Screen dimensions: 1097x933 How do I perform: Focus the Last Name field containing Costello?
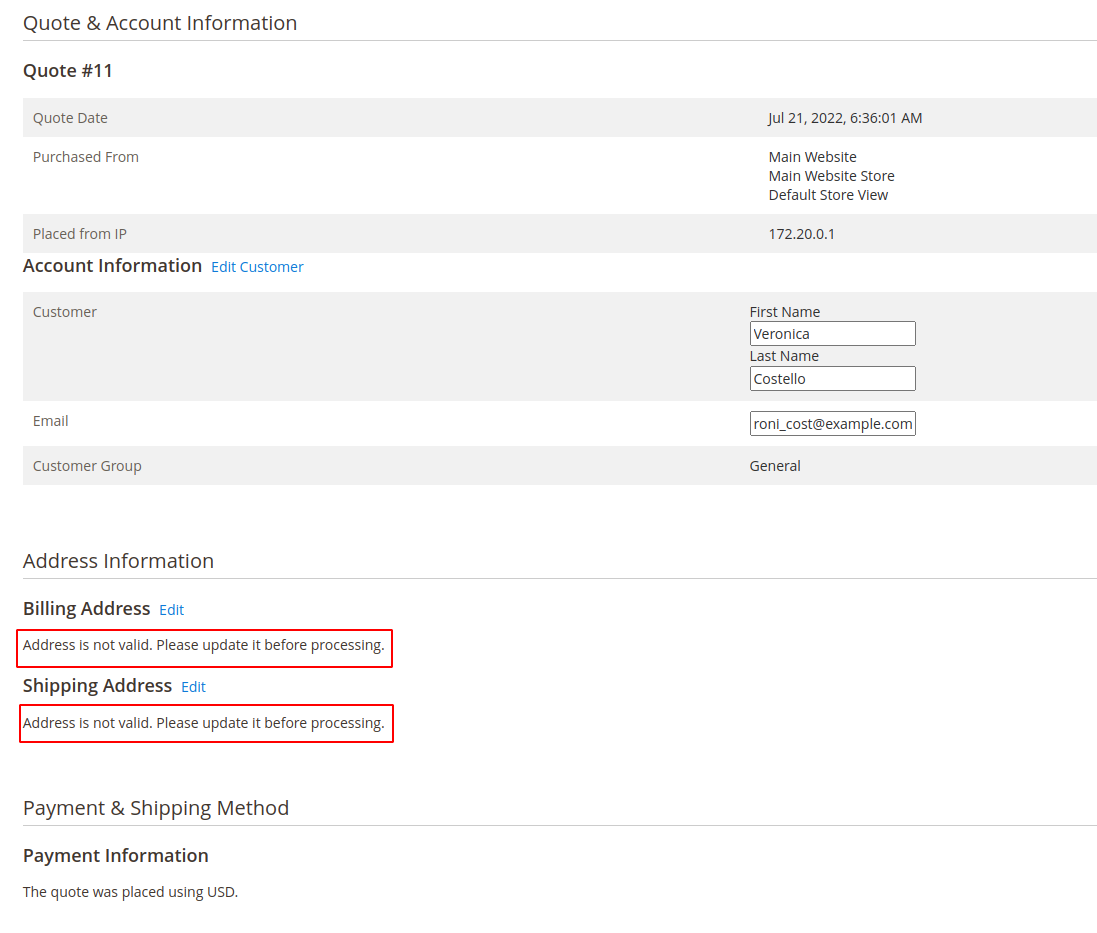(x=832, y=379)
